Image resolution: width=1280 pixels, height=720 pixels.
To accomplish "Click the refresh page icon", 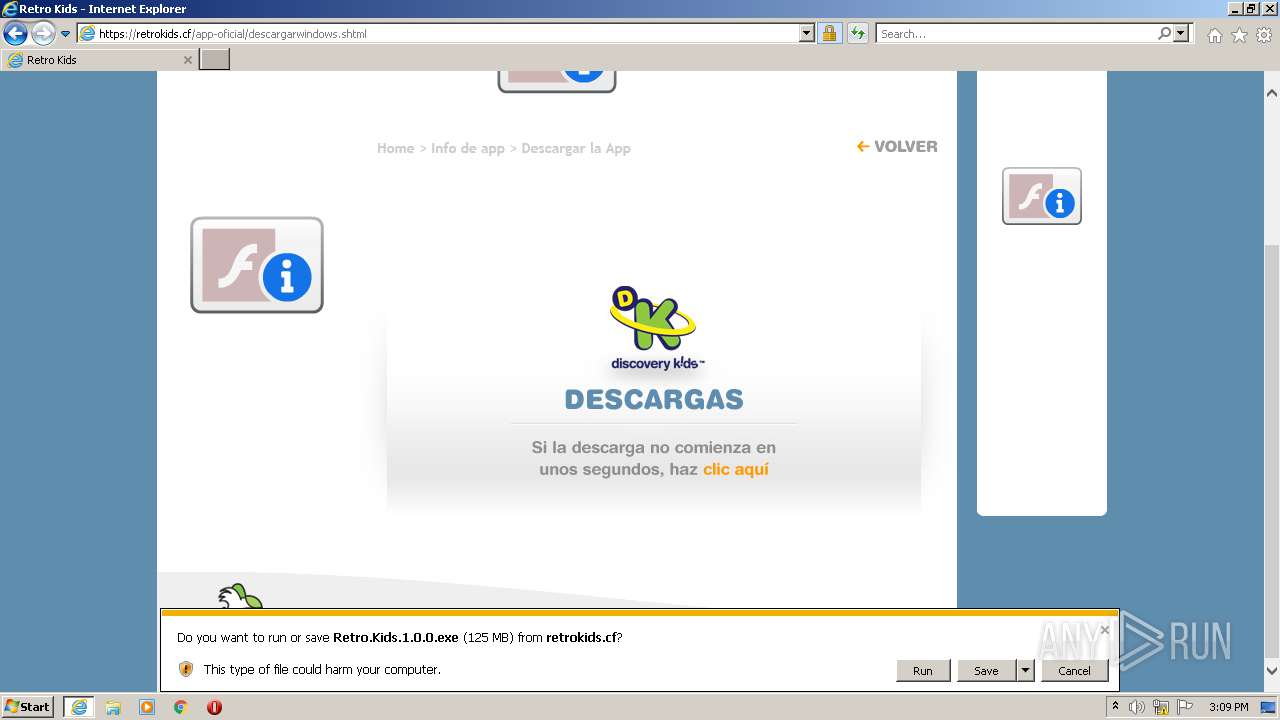I will coord(857,33).
